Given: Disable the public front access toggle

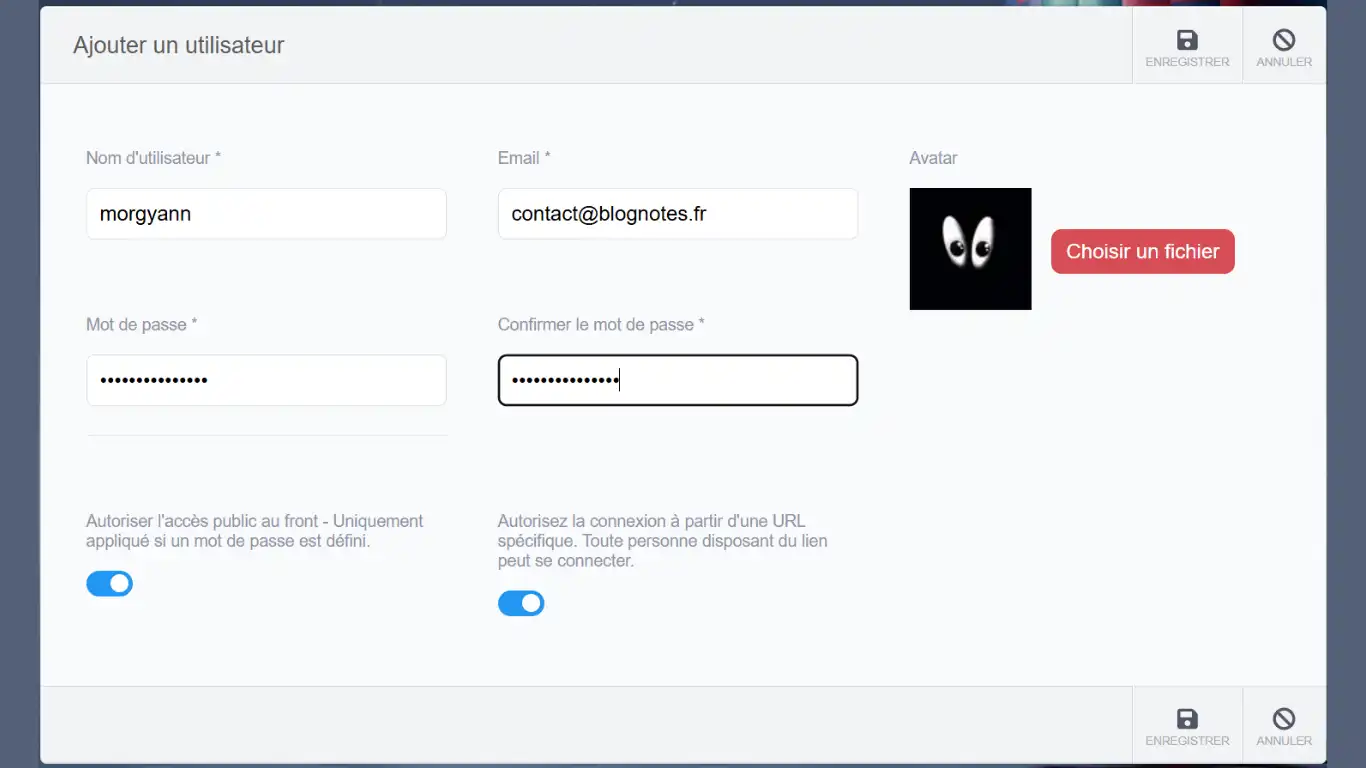Looking at the screenshot, I should pyautogui.click(x=109, y=583).
